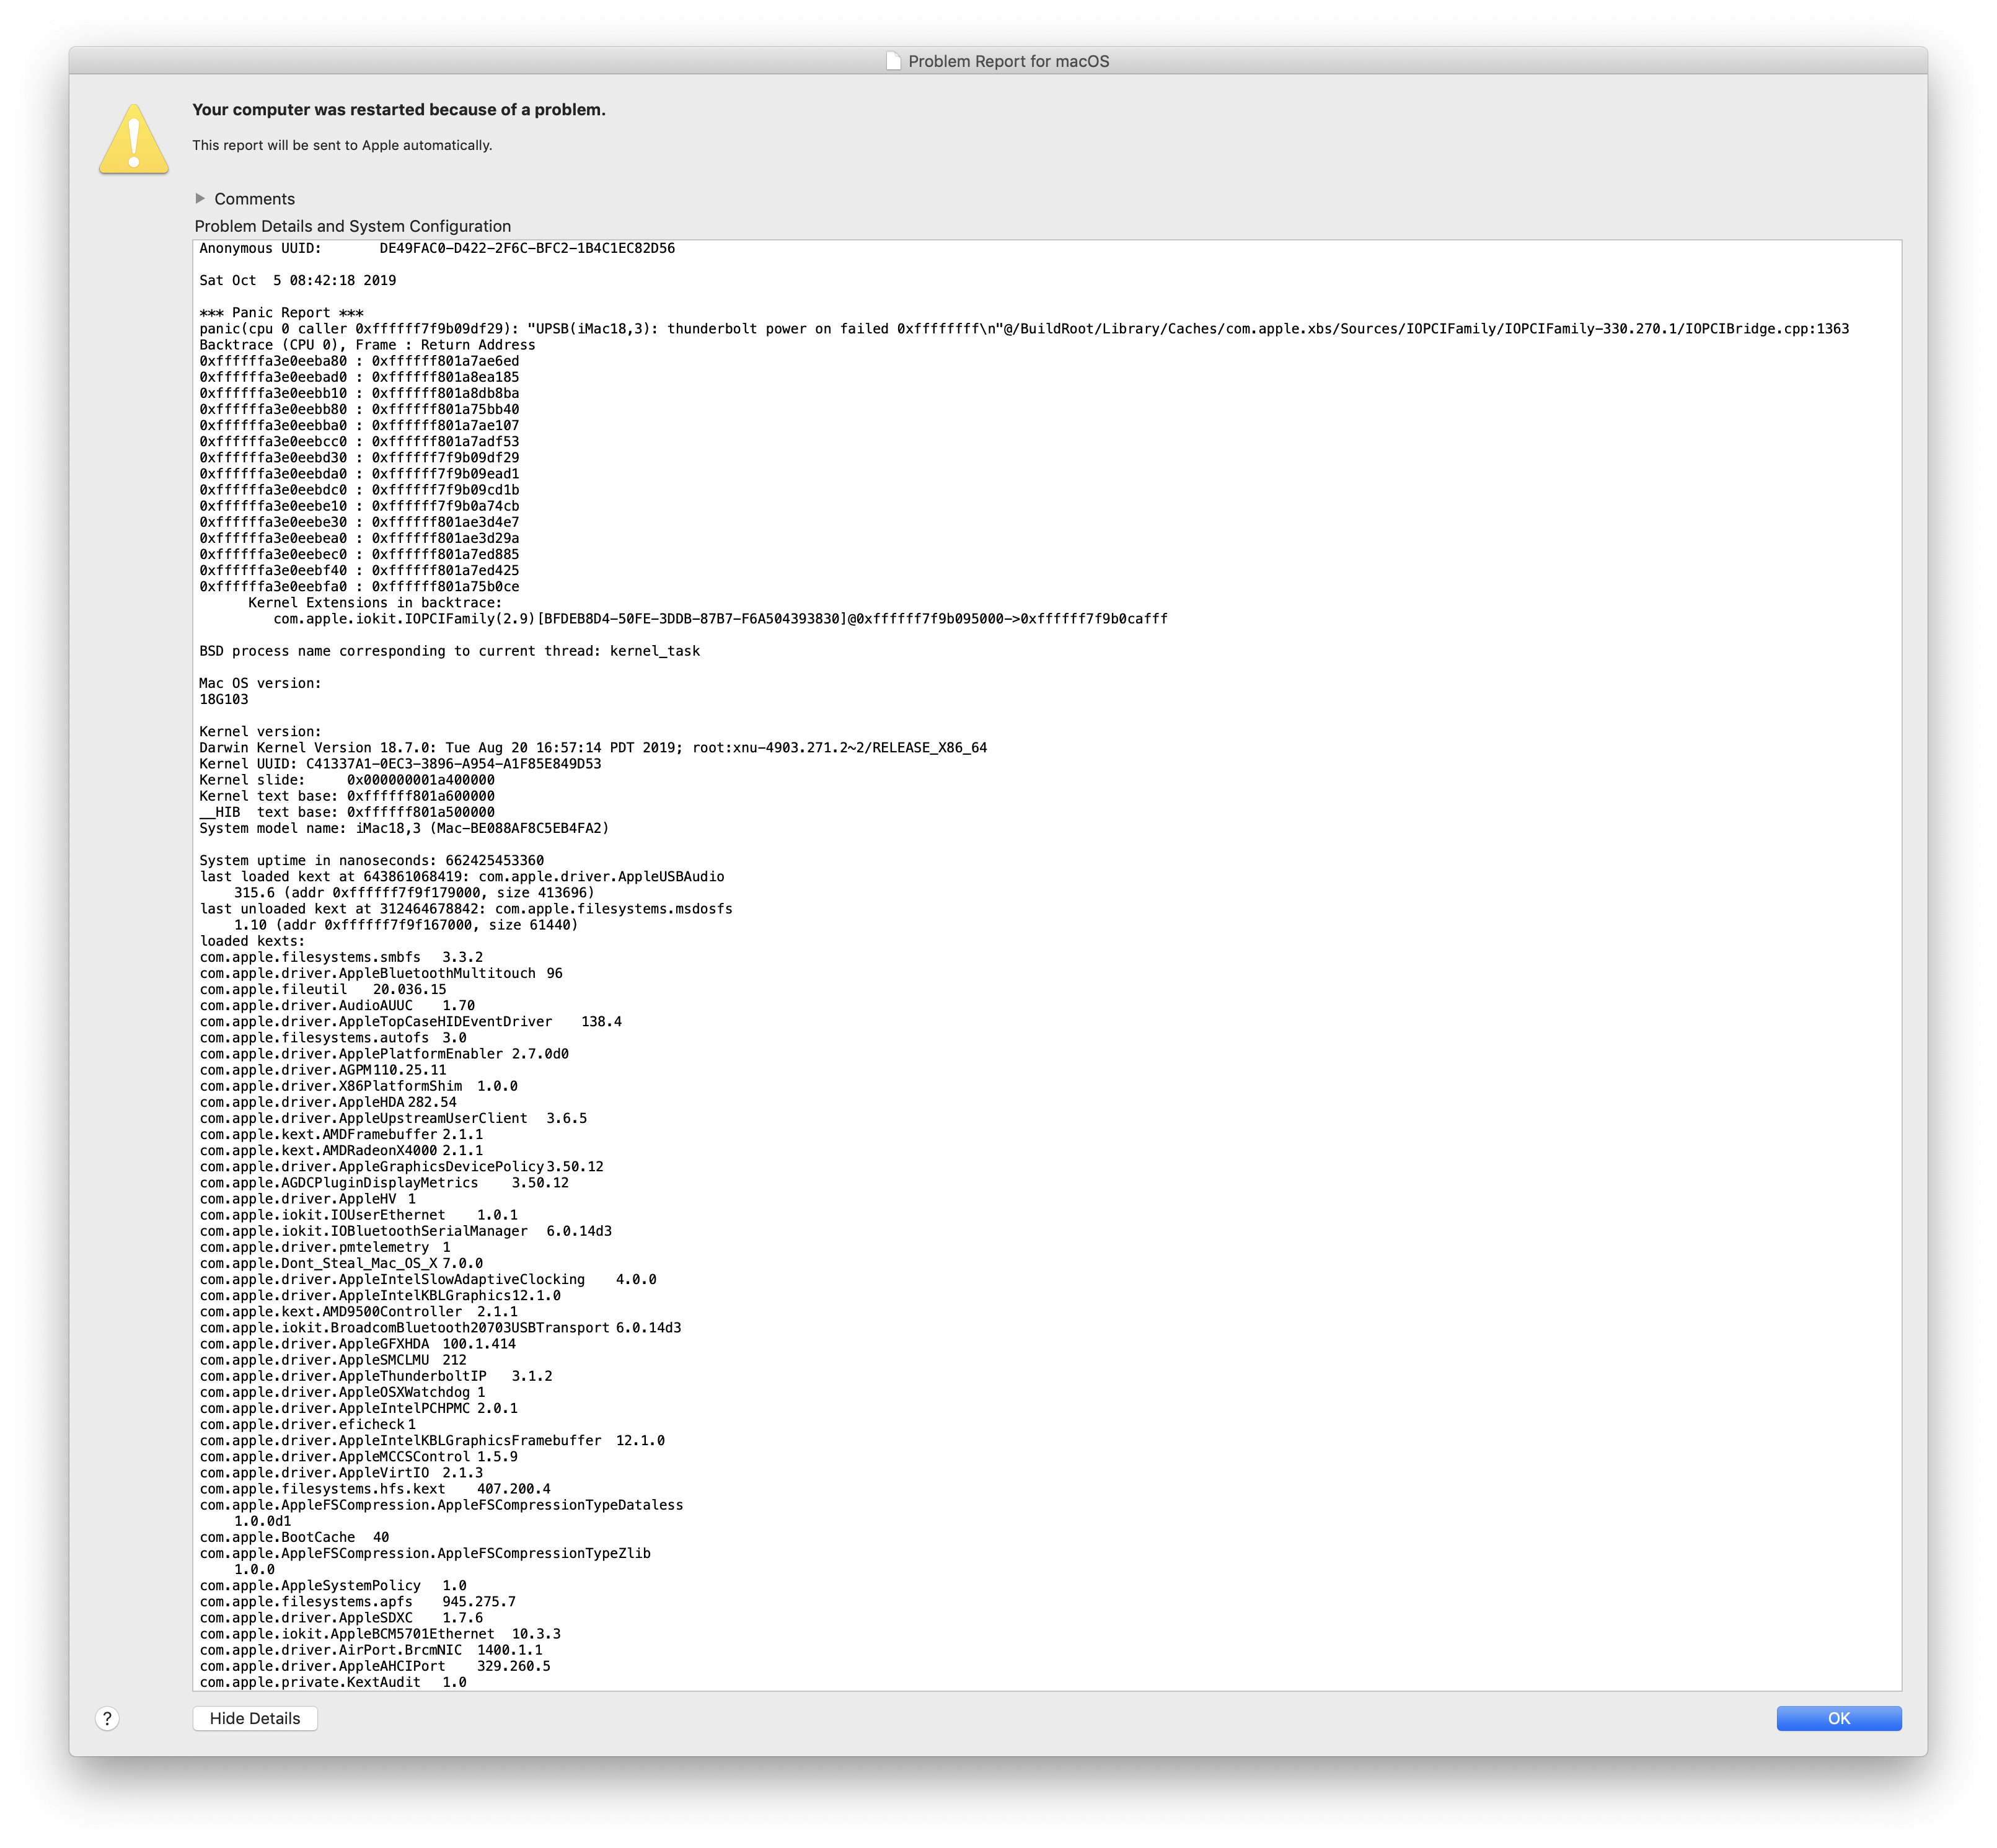This screenshot has width=1997, height=1848.
Task: Click the 'Problem Details and System Configuration' heading
Action: 352,226
